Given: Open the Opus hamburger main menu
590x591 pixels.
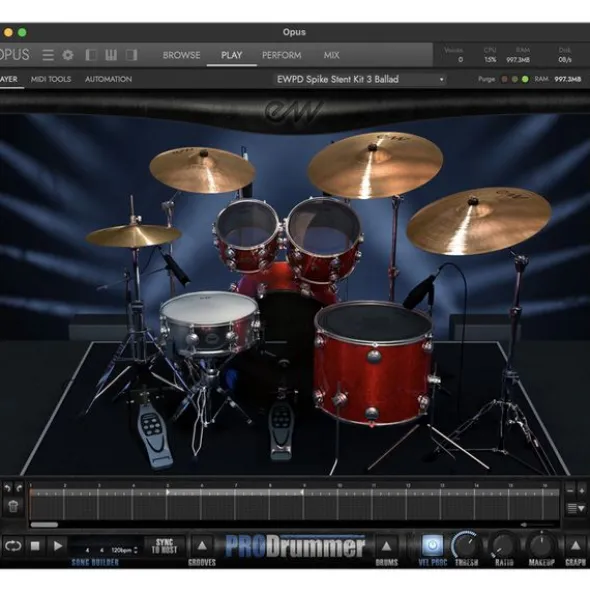Looking at the screenshot, I should [48, 55].
